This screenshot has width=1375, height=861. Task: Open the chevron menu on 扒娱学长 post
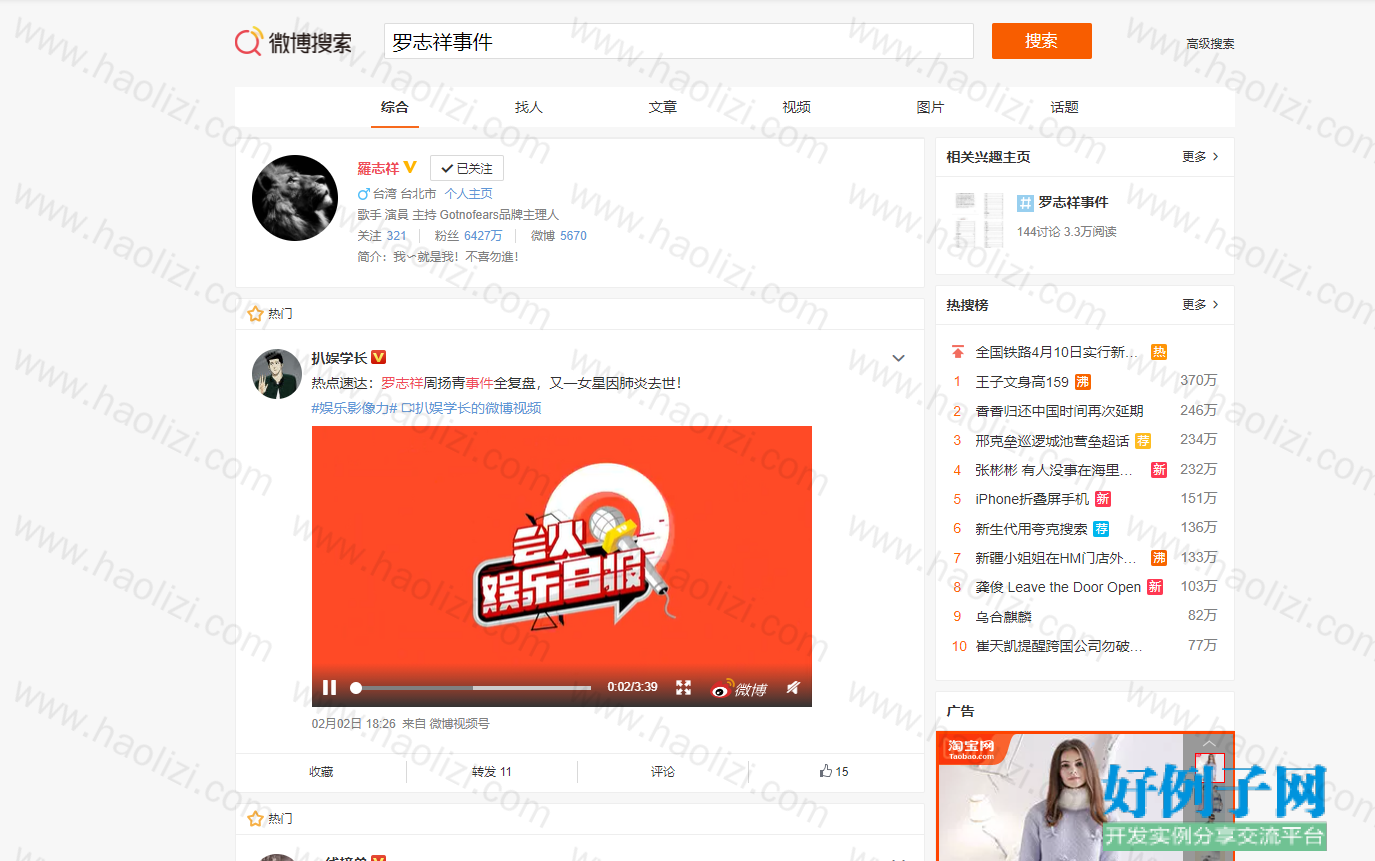point(898,358)
